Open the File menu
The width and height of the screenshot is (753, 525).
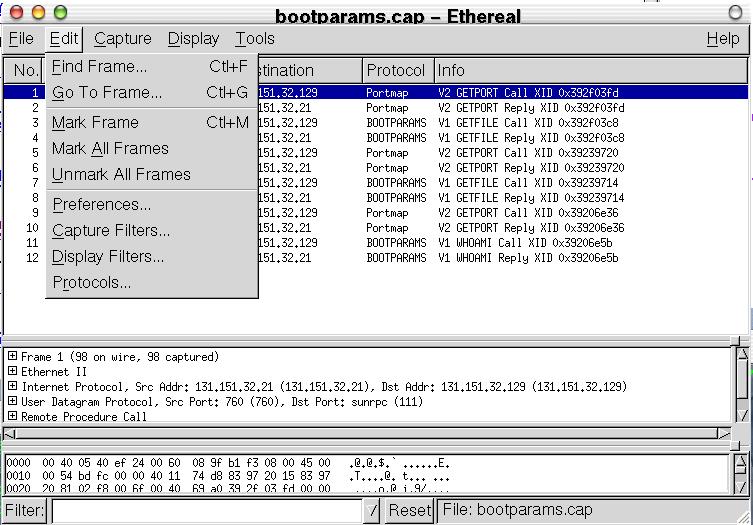[21, 39]
